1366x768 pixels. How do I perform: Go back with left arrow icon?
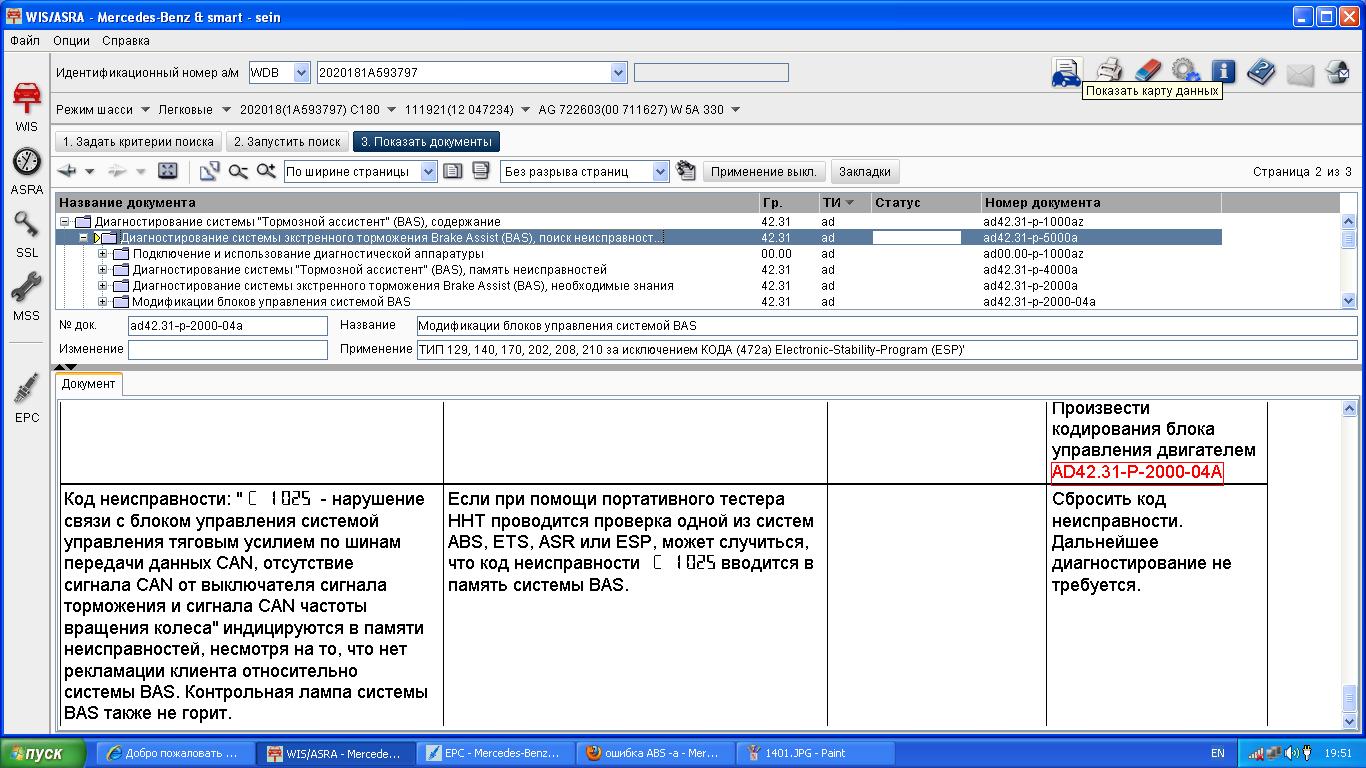pos(68,171)
